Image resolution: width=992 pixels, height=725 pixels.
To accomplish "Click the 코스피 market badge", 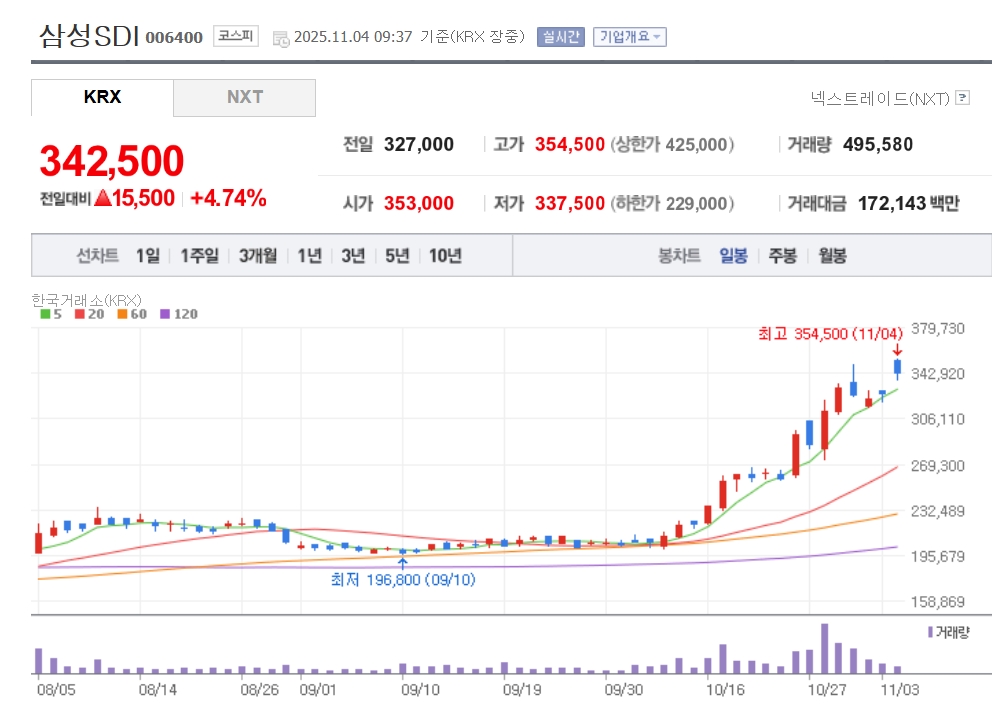I will 236,37.
